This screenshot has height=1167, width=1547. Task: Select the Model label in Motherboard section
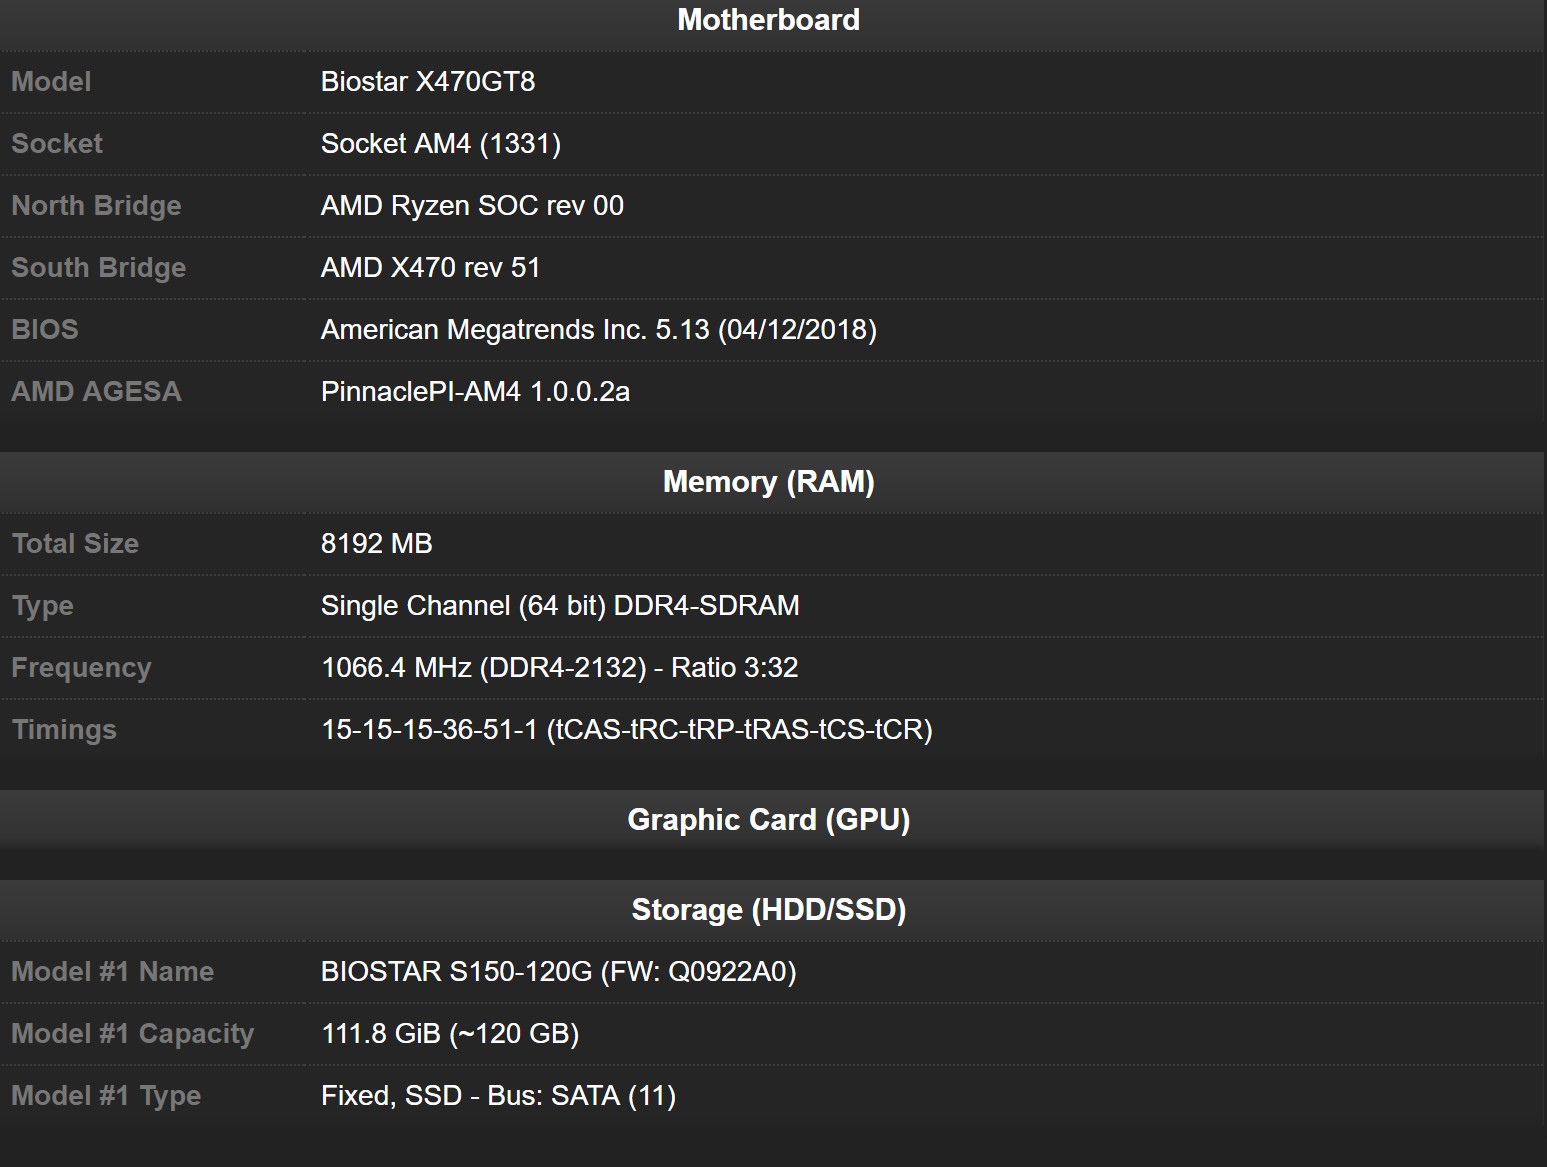51,82
